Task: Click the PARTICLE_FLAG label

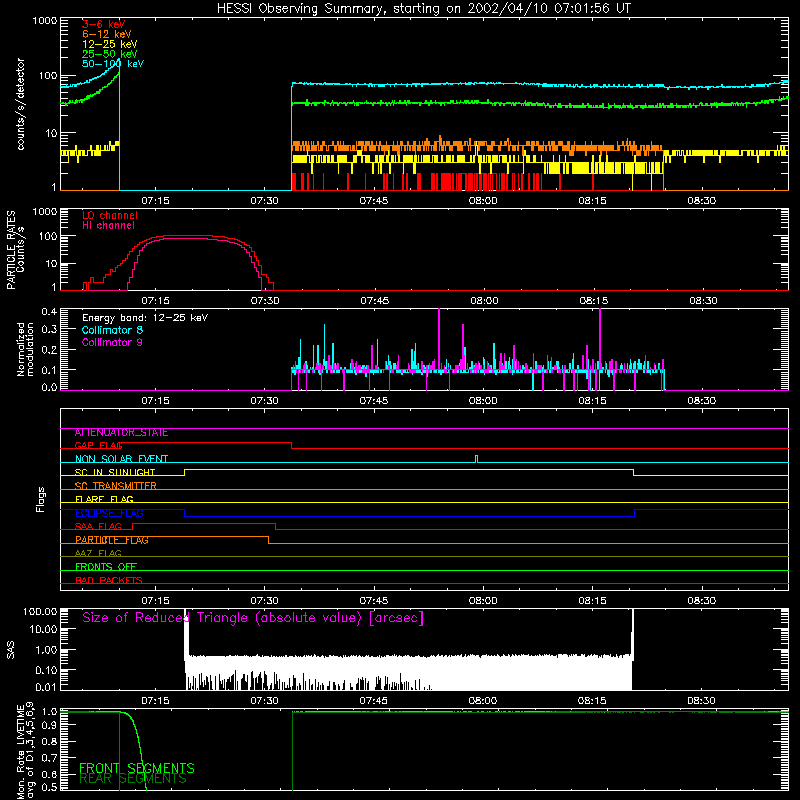Action: click(x=112, y=540)
